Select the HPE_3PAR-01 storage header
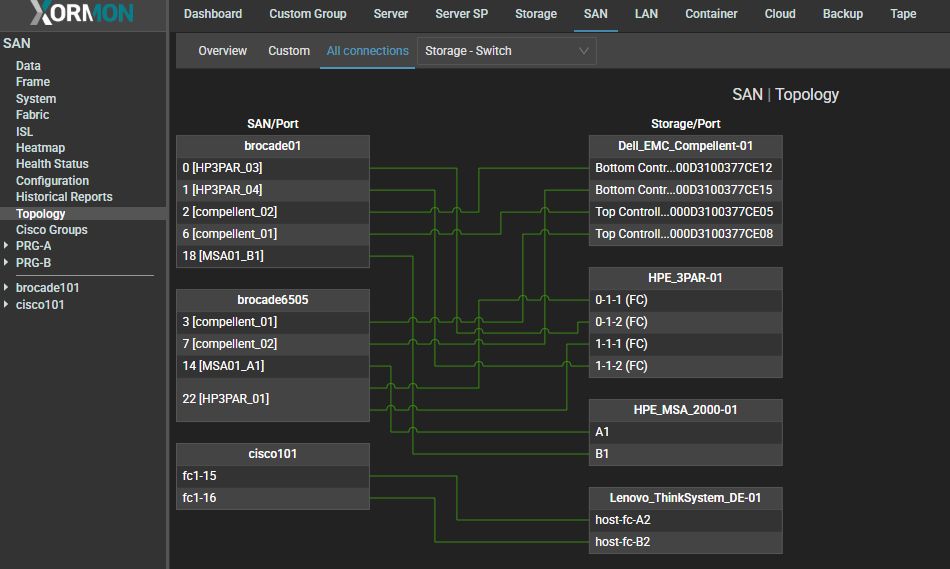 [x=685, y=277]
